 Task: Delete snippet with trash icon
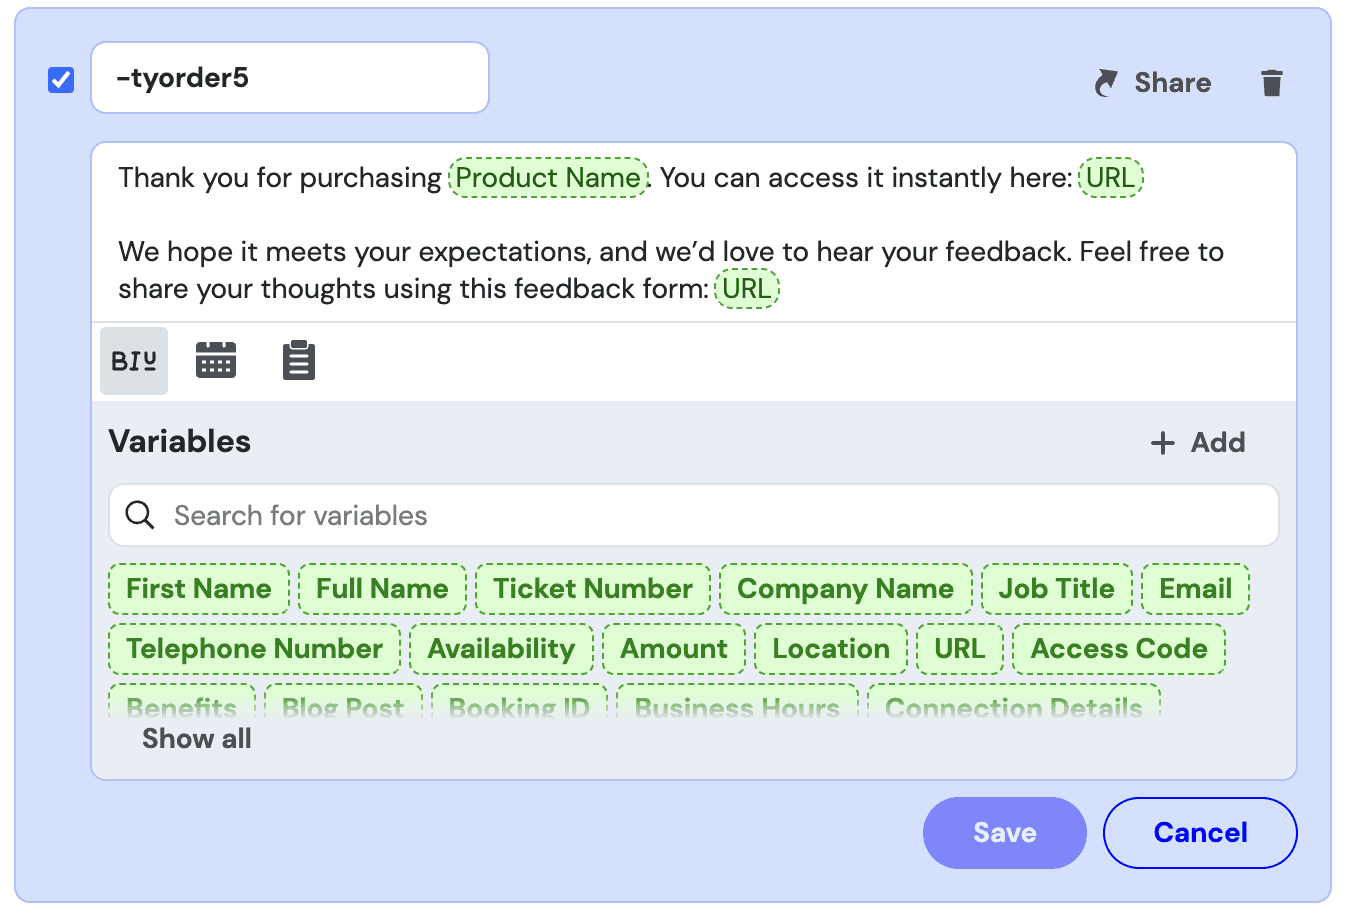pos(1272,83)
